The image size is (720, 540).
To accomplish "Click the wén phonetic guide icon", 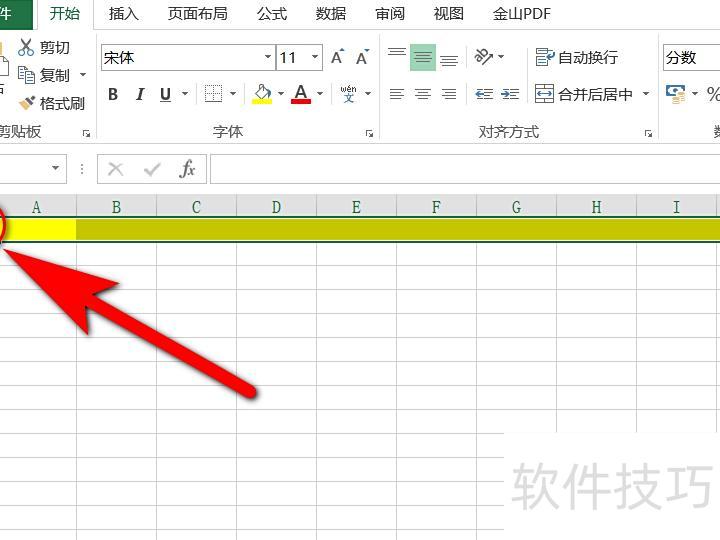I will [x=349, y=94].
